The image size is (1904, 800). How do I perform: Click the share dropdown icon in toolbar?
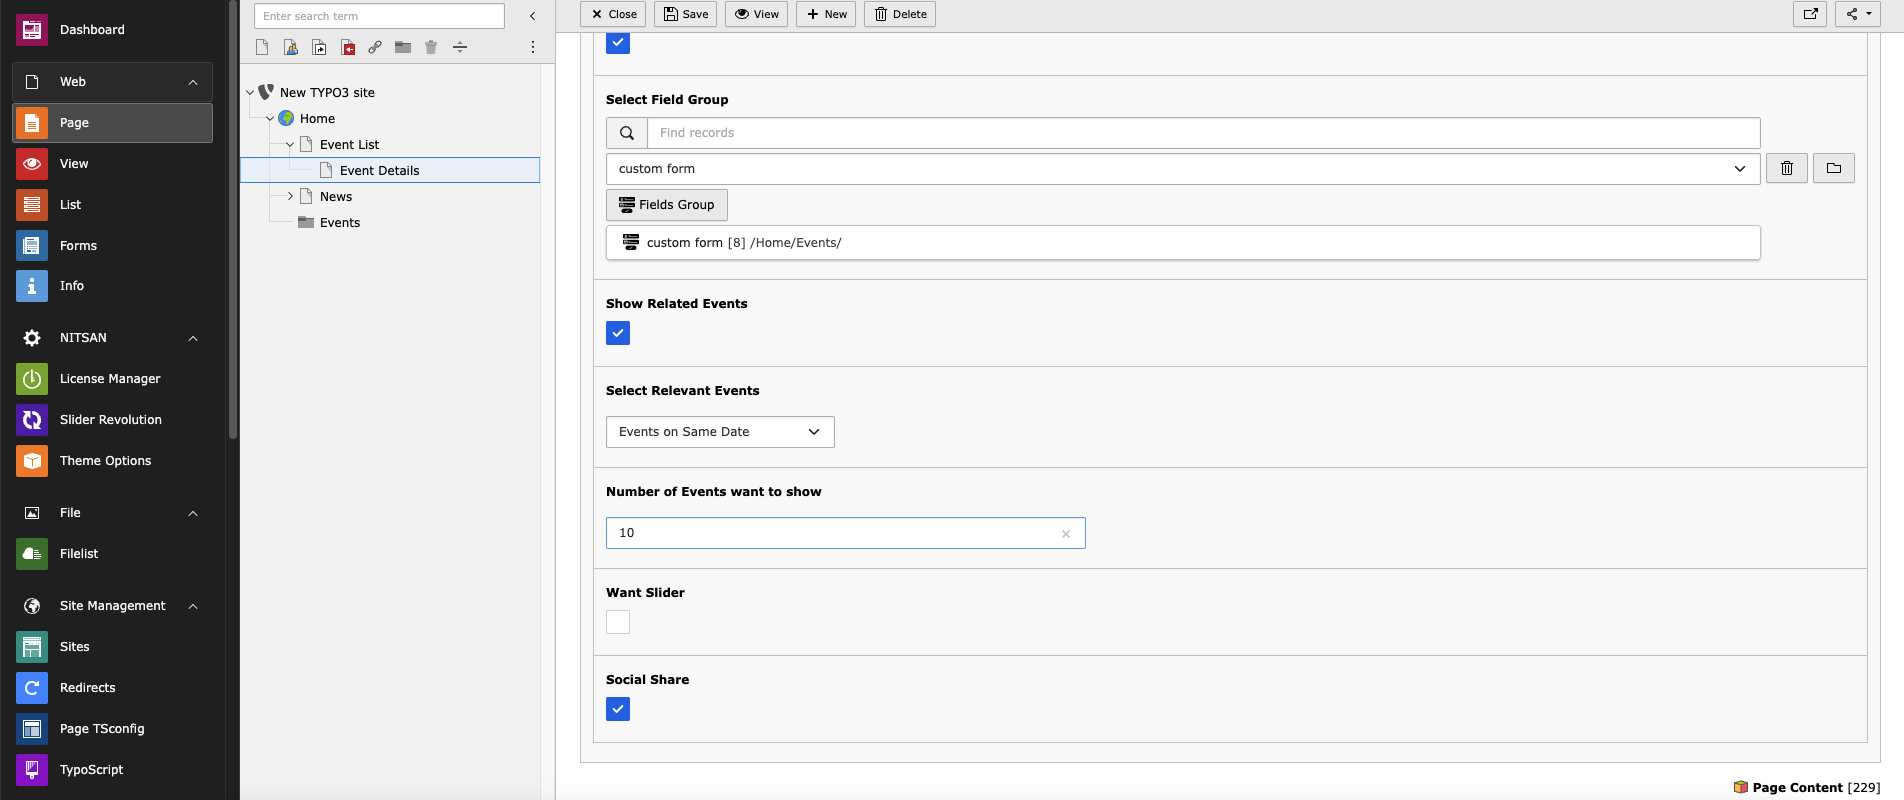point(1858,14)
